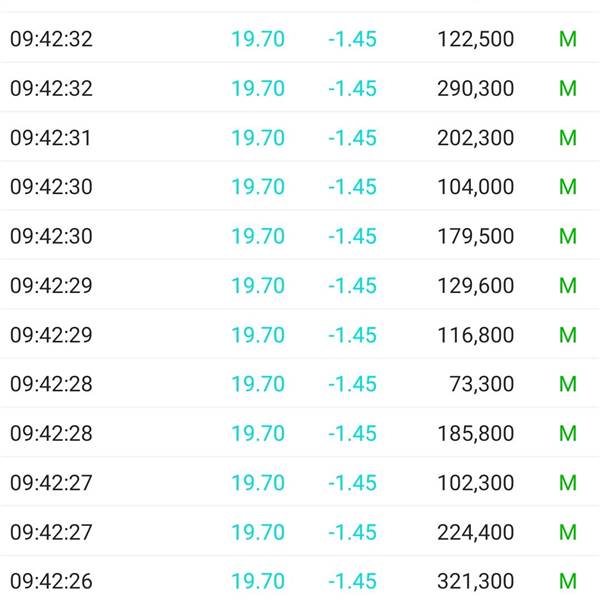The image size is (600, 600).
Task: Select the 129,600 volume trade row
Action: pos(300,285)
